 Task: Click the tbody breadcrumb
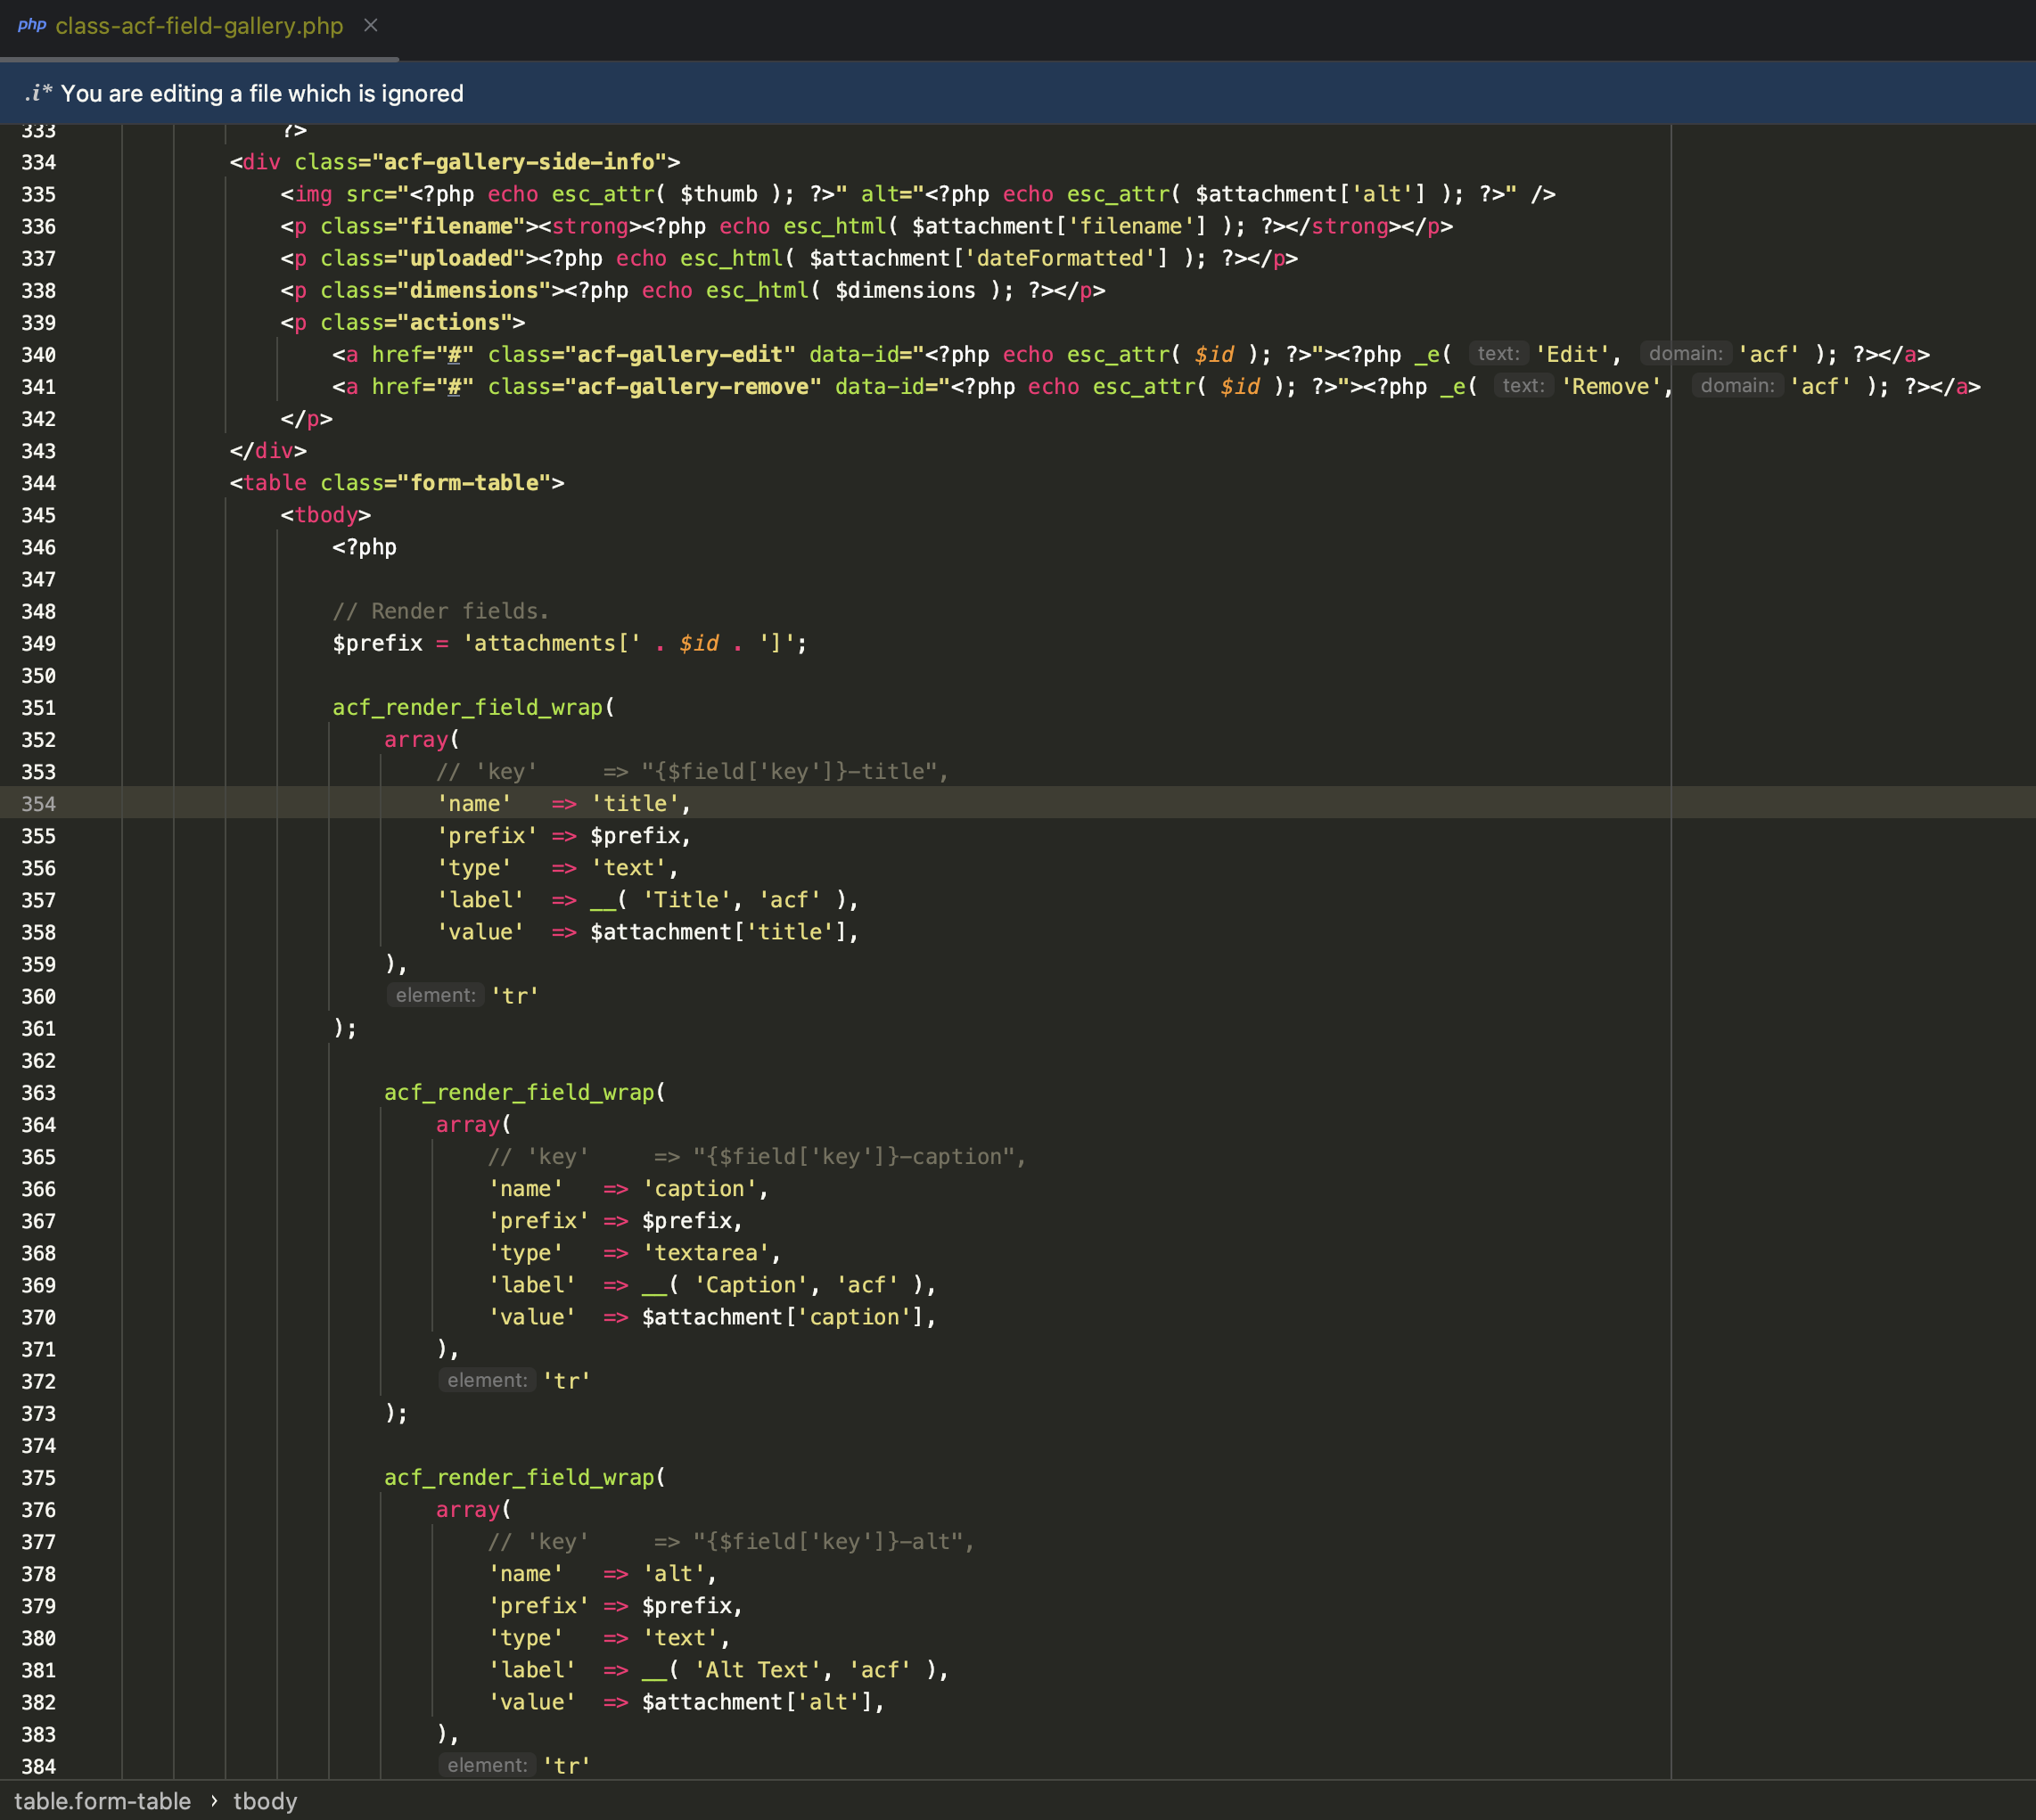click(x=265, y=1801)
